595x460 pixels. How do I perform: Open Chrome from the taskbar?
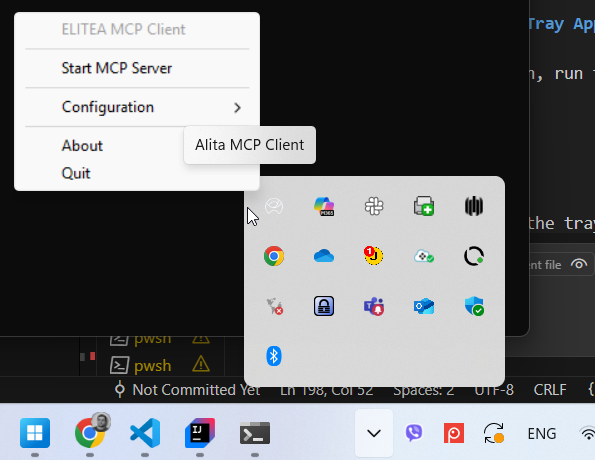(90, 432)
